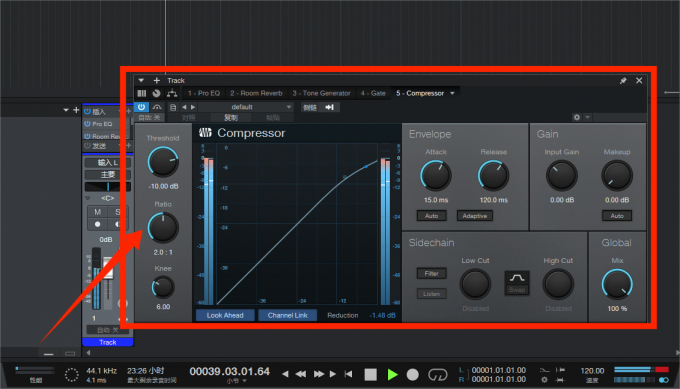Image resolution: width=680 pixels, height=389 pixels.
Task: Enable Look Ahead on the compressor
Action: coord(225,315)
